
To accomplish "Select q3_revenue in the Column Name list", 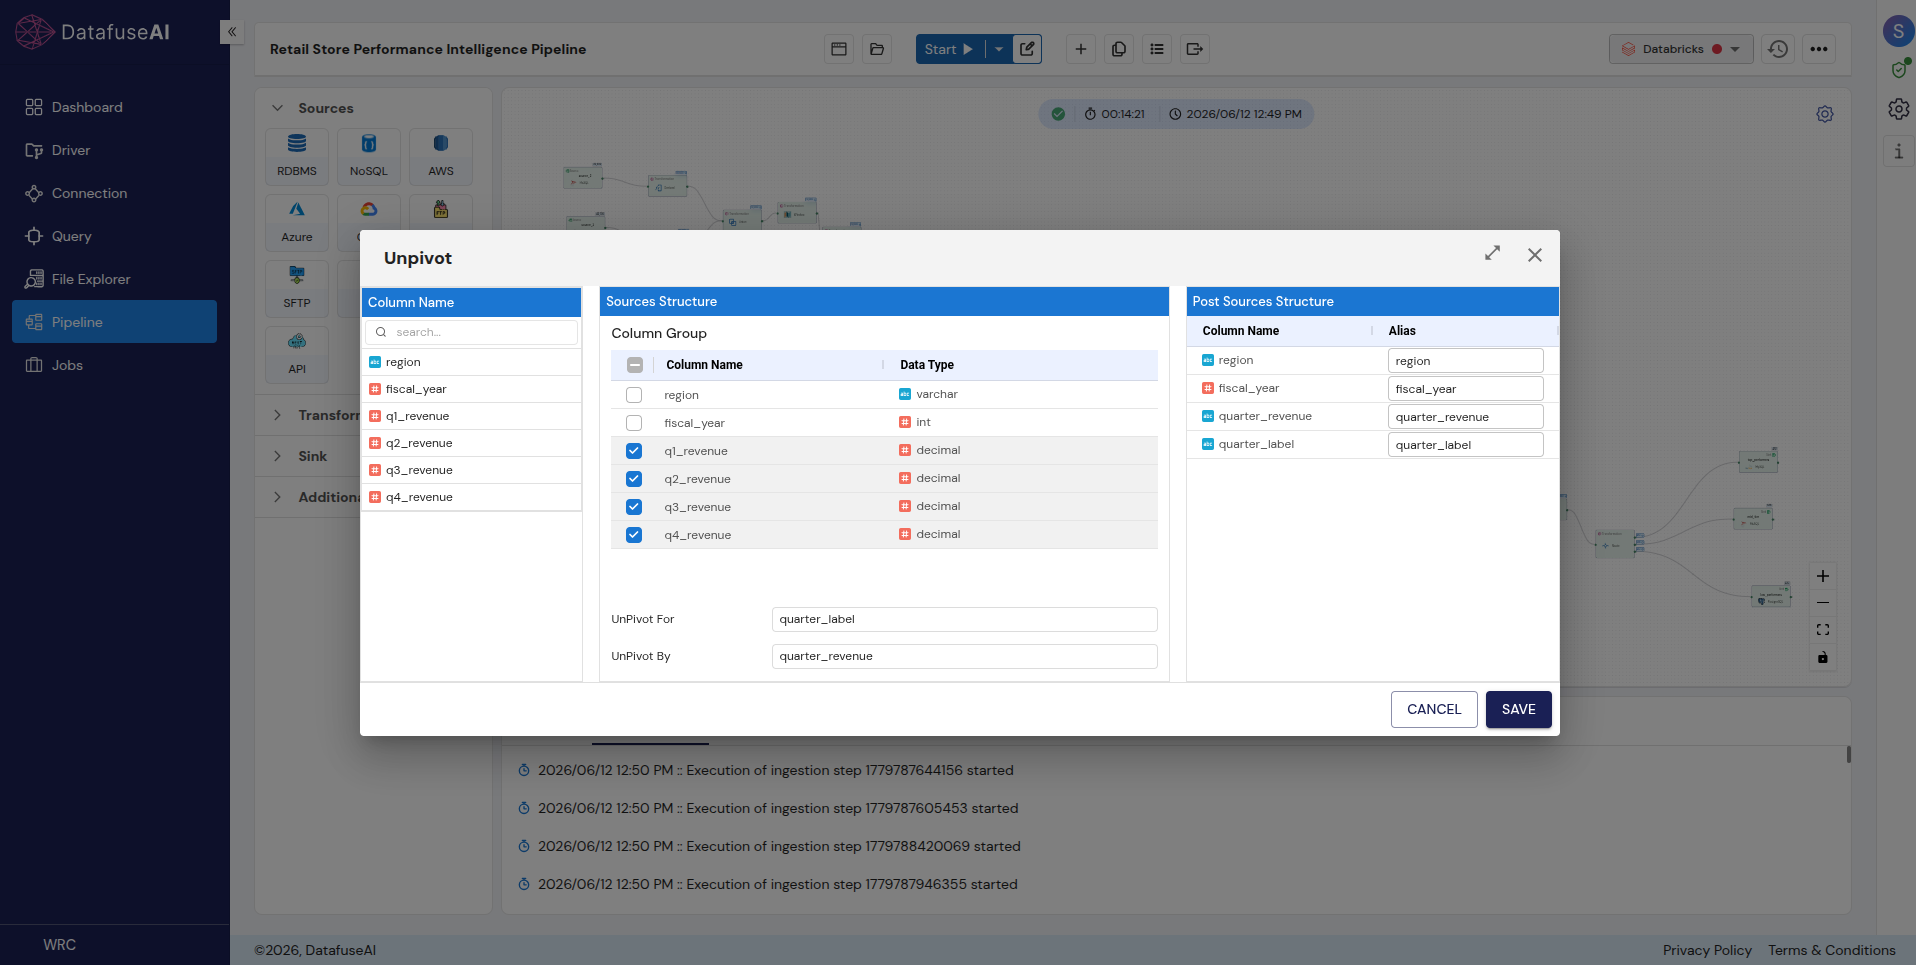I will tap(471, 470).
